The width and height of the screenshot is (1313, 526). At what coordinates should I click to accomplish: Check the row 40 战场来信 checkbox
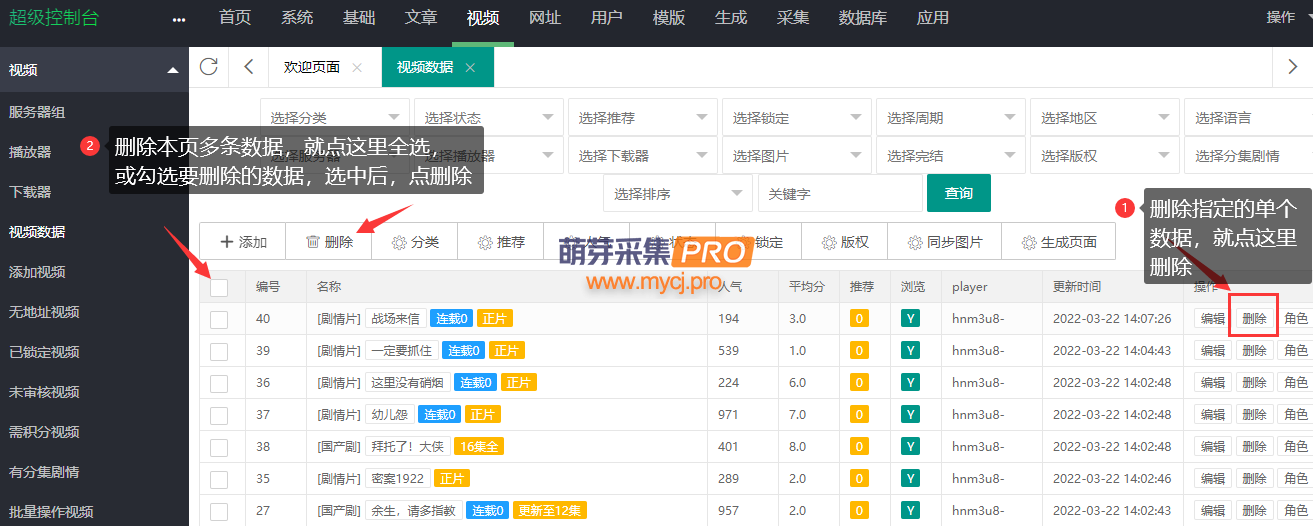pyautogui.click(x=220, y=319)
